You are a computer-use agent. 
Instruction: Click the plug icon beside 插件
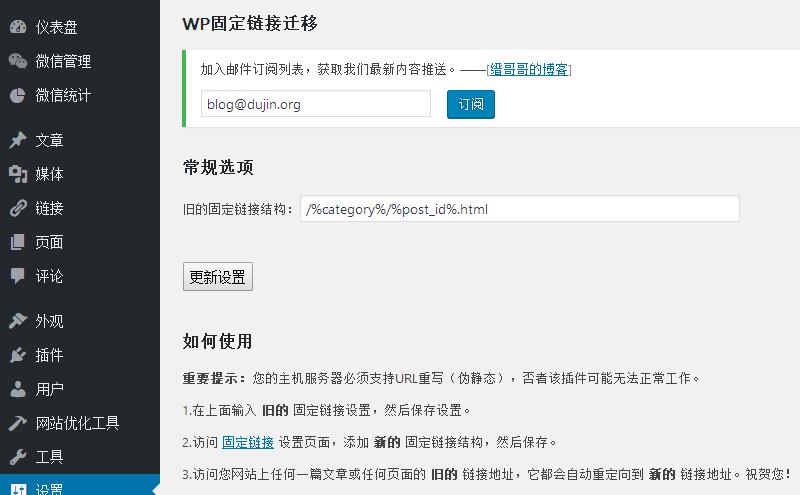tap(18, 355)
